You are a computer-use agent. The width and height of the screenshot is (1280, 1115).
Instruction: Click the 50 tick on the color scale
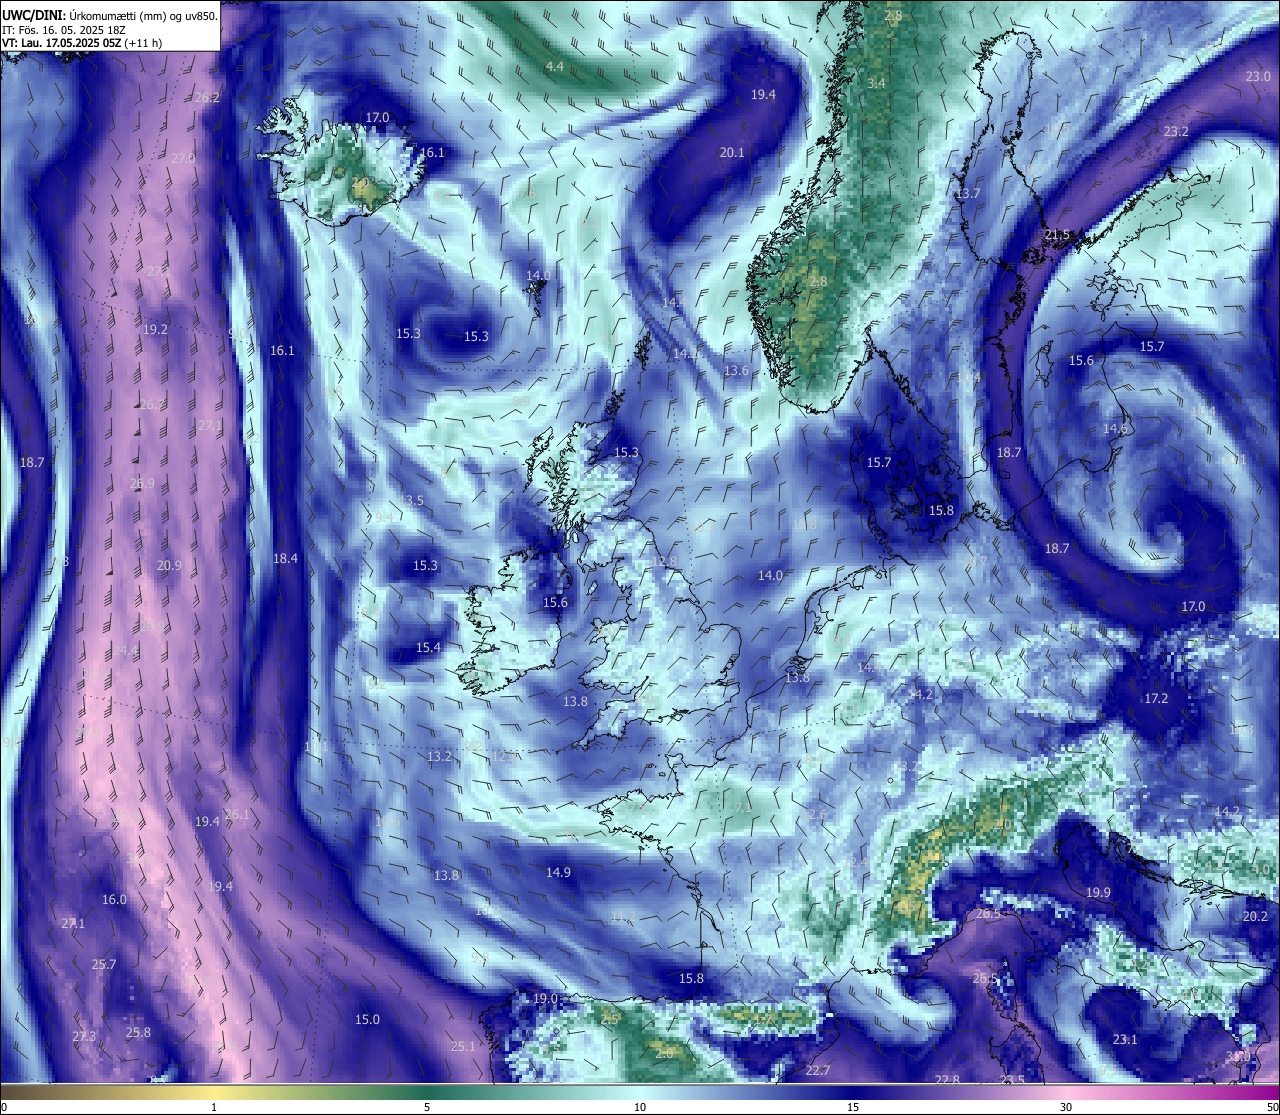(1272, 1107)
